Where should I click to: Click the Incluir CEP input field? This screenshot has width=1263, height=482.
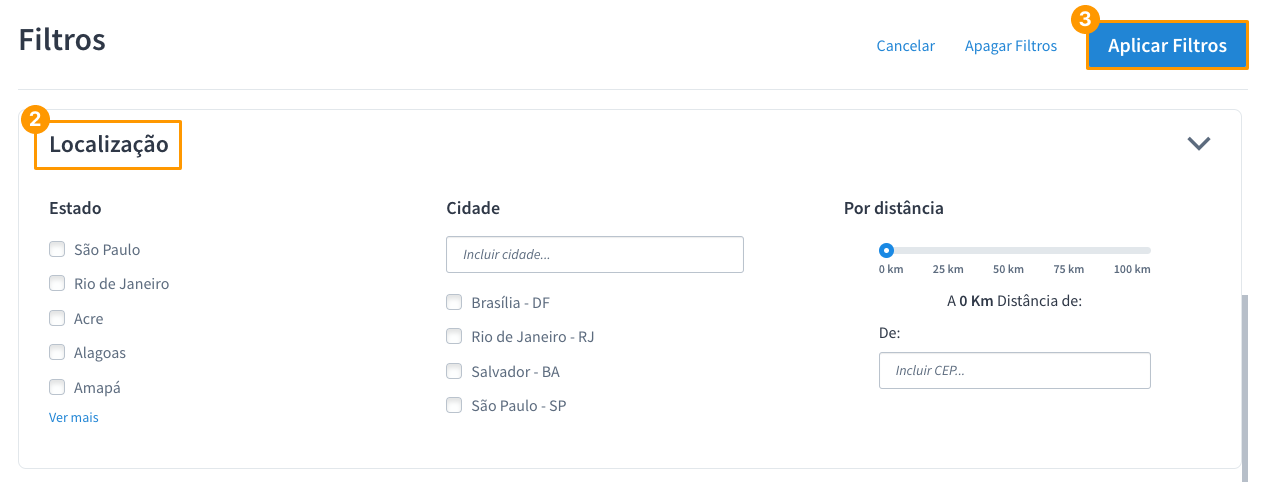point(1014,370)
